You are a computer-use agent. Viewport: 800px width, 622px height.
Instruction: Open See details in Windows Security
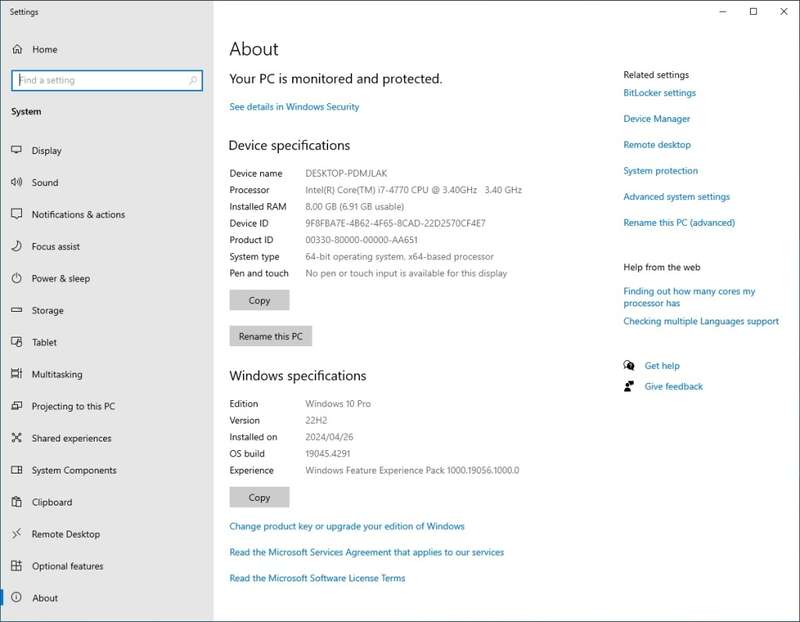click(x=294, y=107)
